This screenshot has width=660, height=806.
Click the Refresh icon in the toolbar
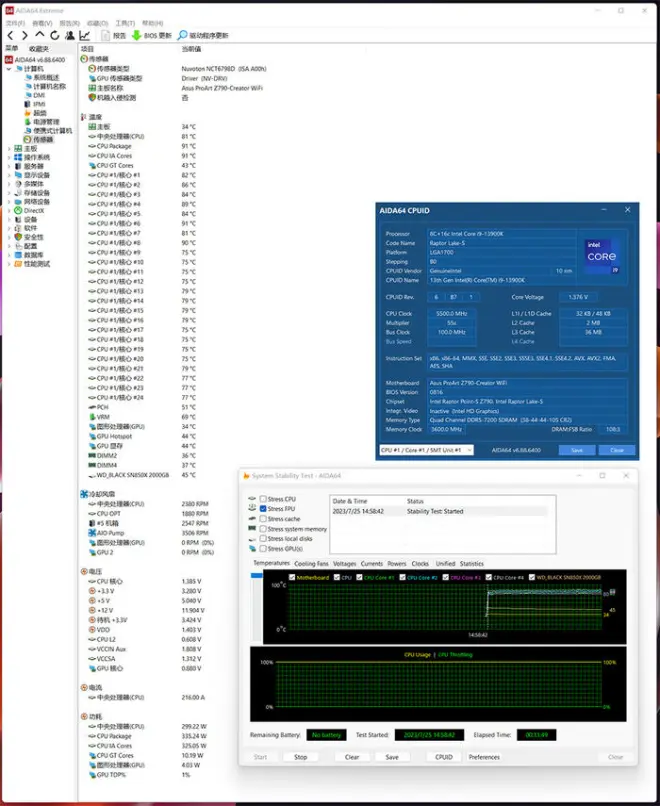click(x=54, y=35)
